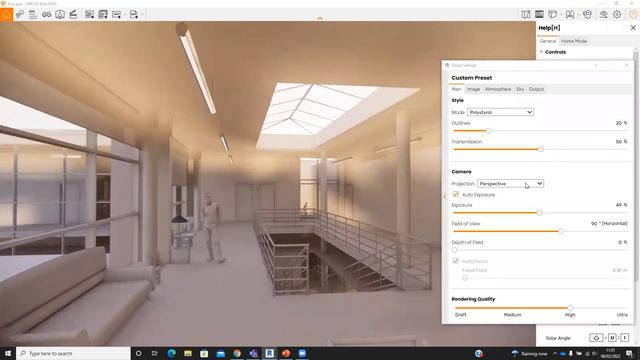This screenshot has width=640, height=360.
Task: Select the Main tab in Visual Settings
Action: 456,89
